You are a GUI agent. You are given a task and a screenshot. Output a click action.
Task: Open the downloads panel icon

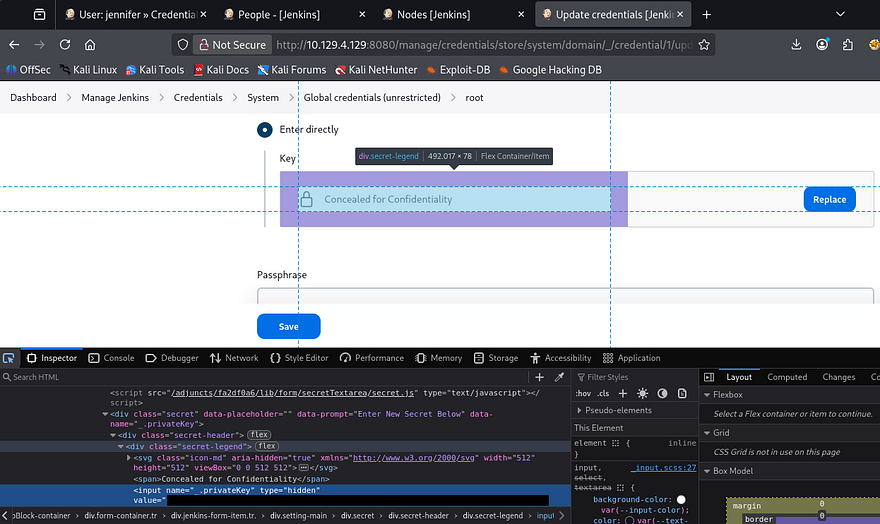pos(796,45)
